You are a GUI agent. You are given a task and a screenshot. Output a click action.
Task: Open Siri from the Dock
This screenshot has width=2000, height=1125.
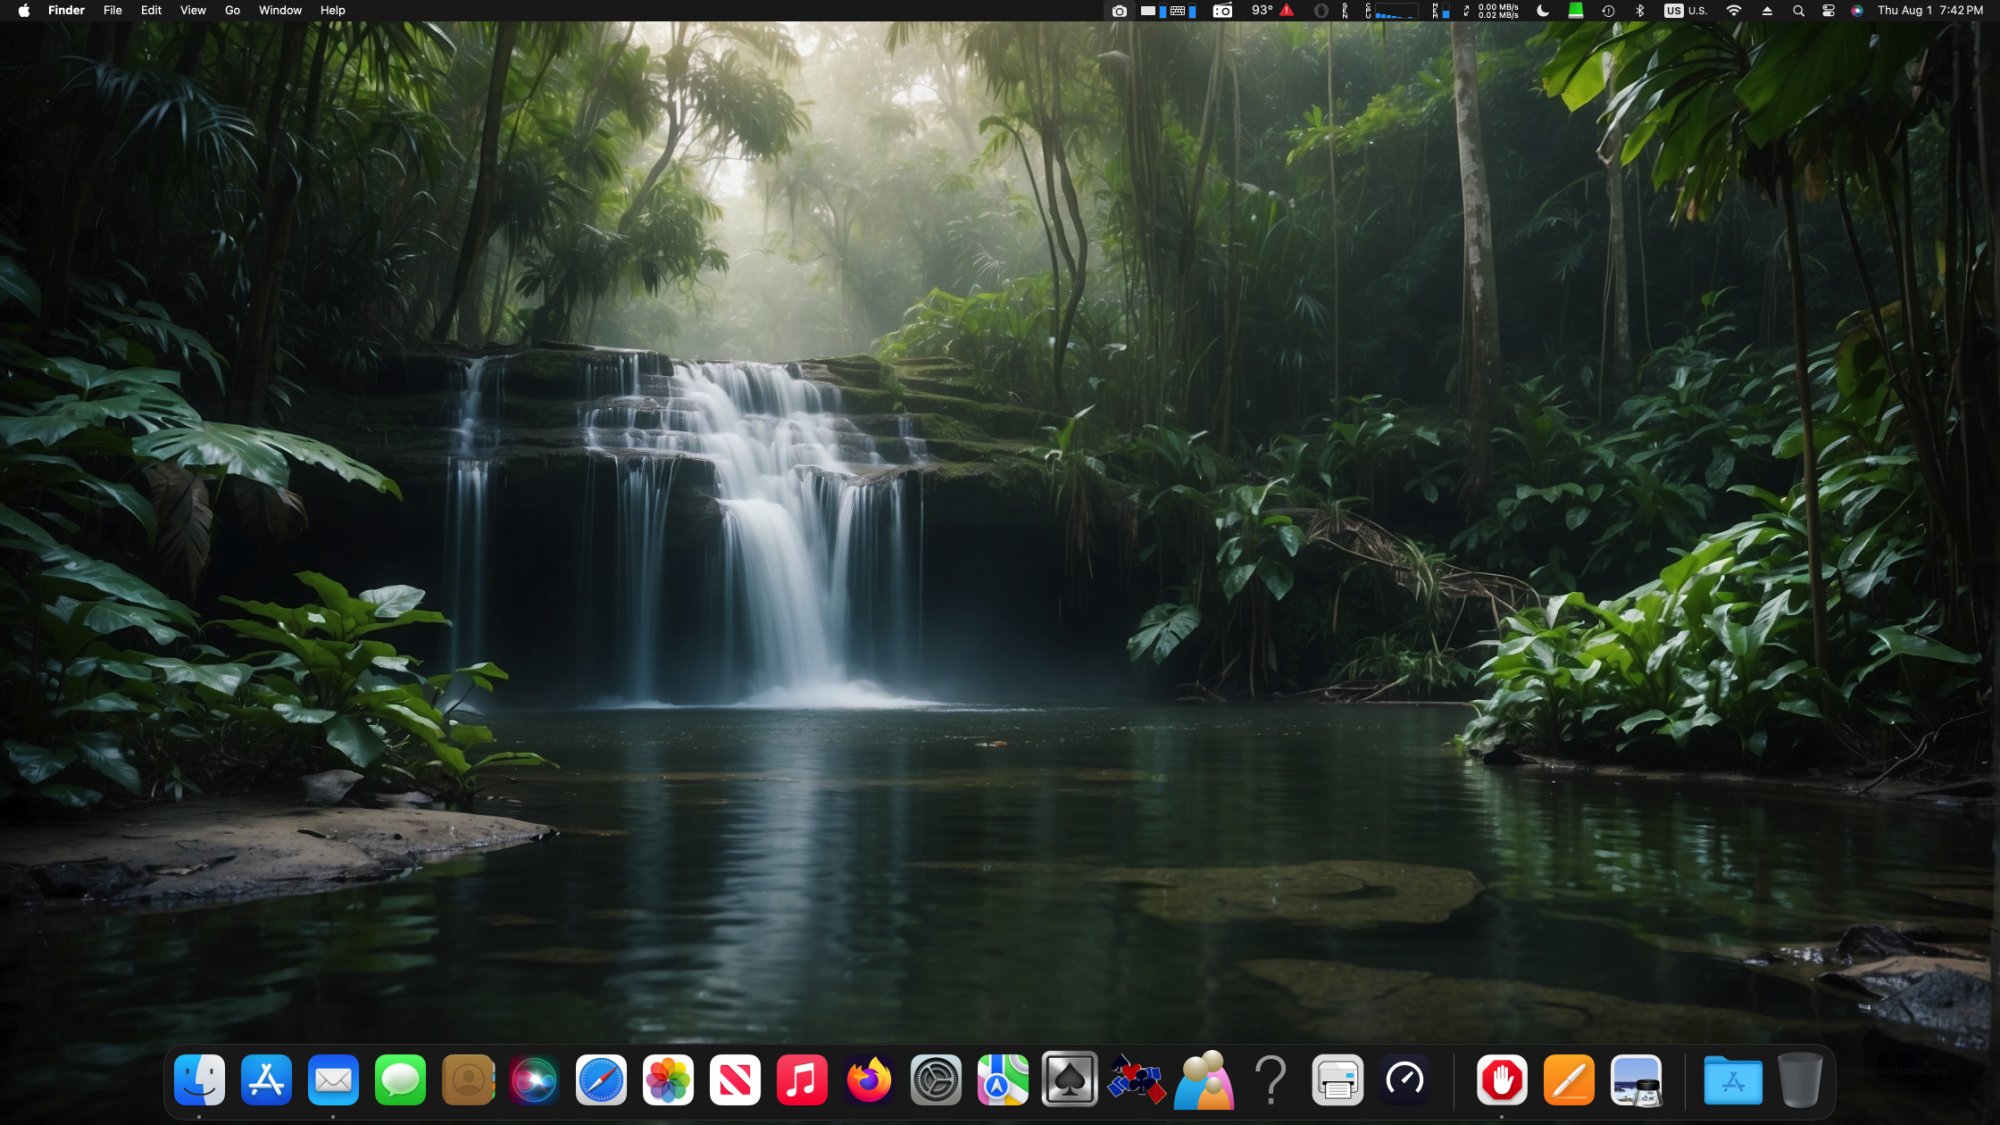[534, 1080]
